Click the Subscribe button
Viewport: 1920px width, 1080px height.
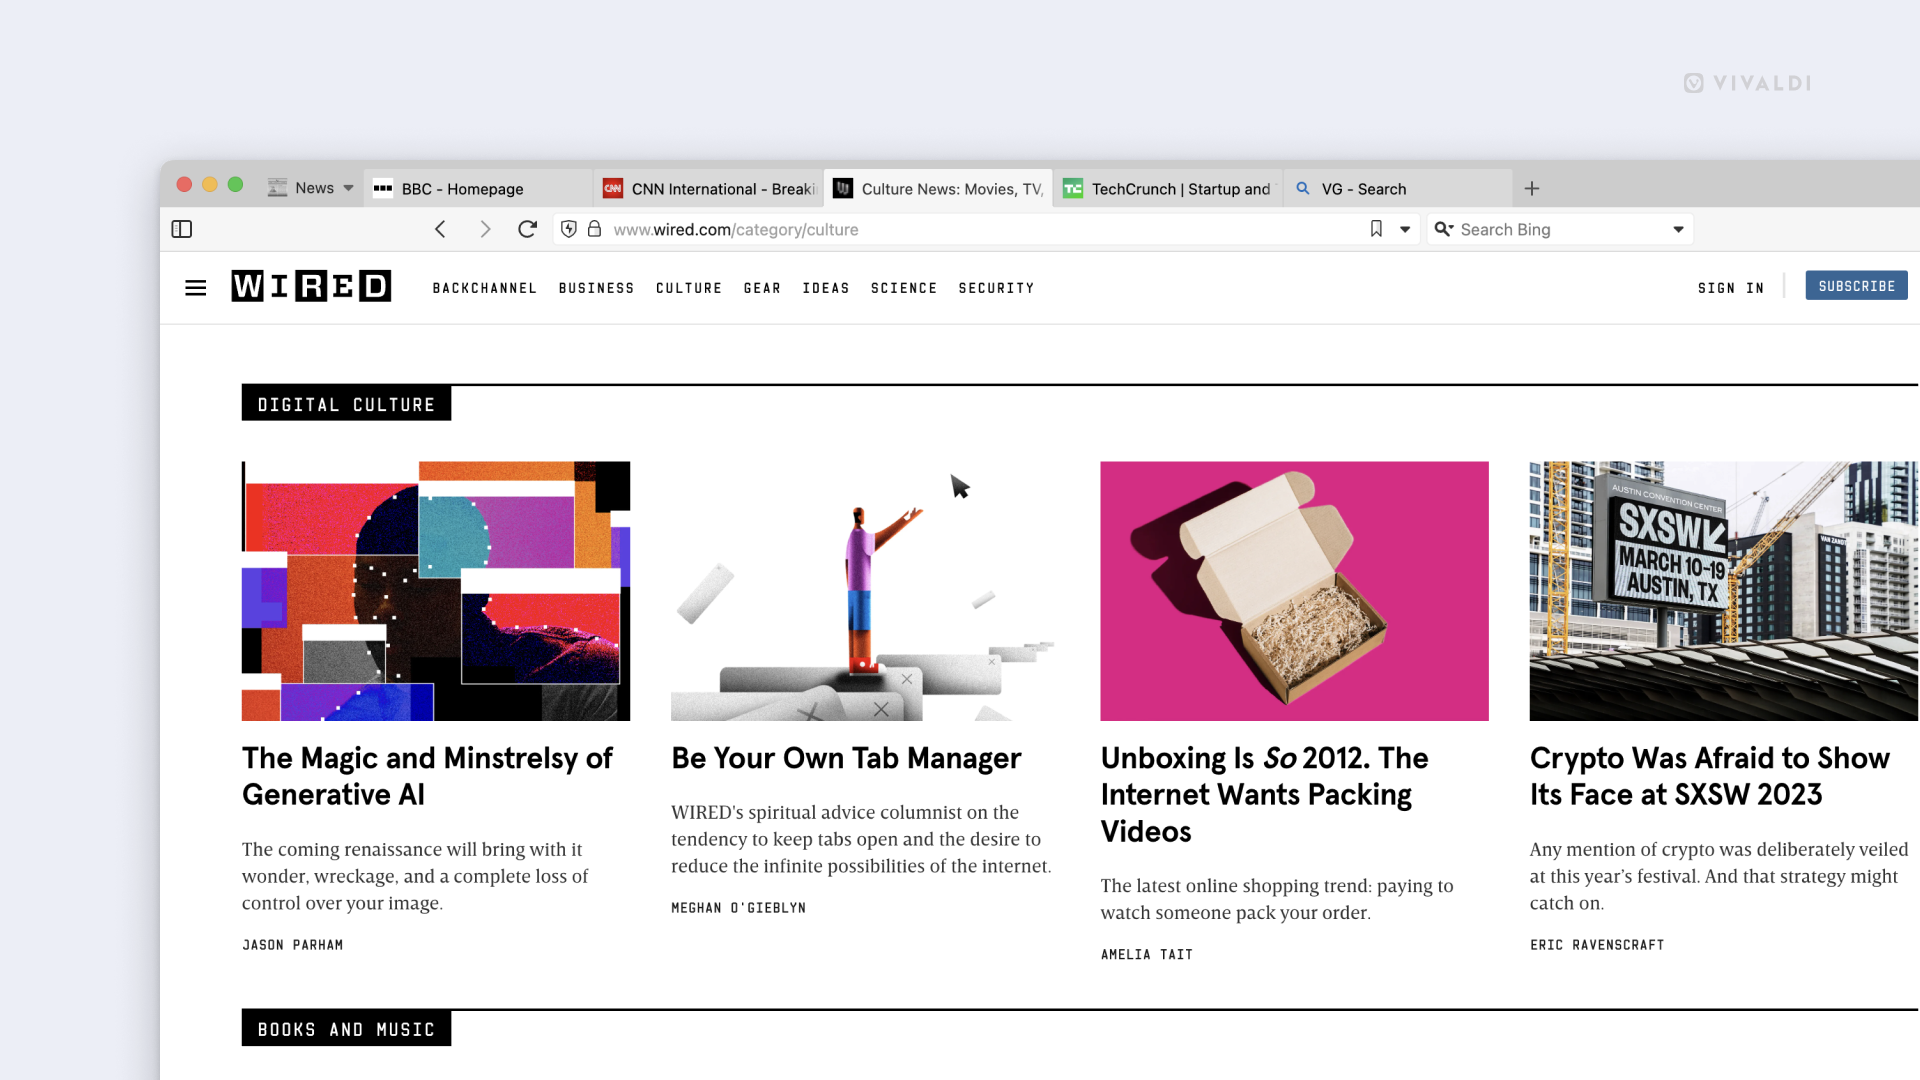1857,286
